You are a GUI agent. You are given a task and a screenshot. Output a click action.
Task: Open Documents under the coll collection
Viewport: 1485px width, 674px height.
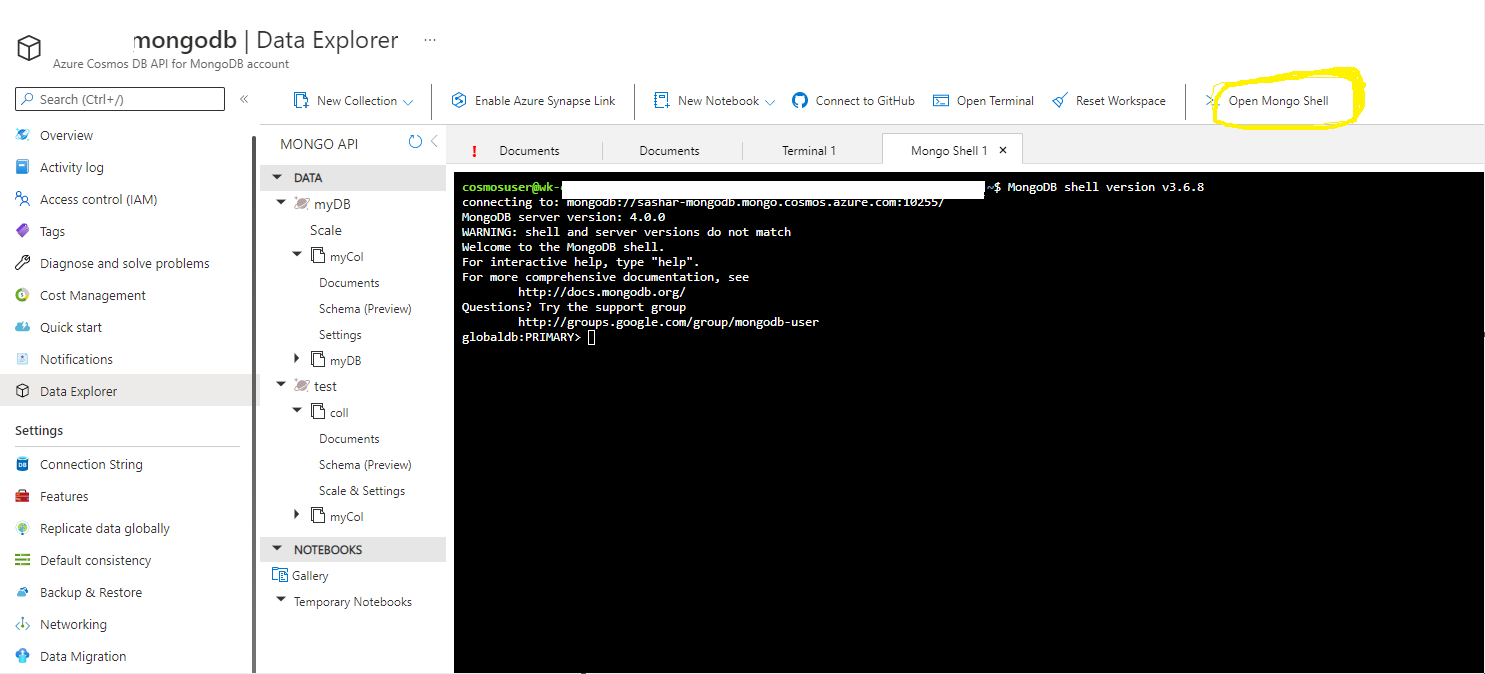[x=349, y=439]
